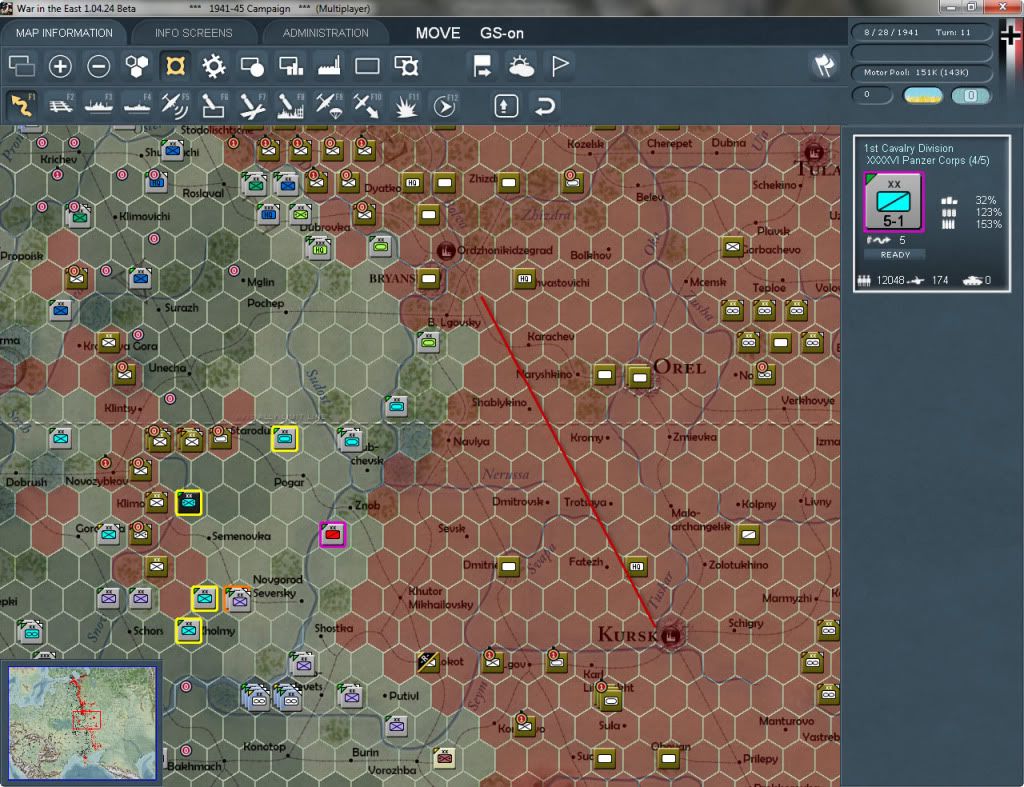Click the 153% value in unit panel
Screen dimensions: 1024x787
988,224
